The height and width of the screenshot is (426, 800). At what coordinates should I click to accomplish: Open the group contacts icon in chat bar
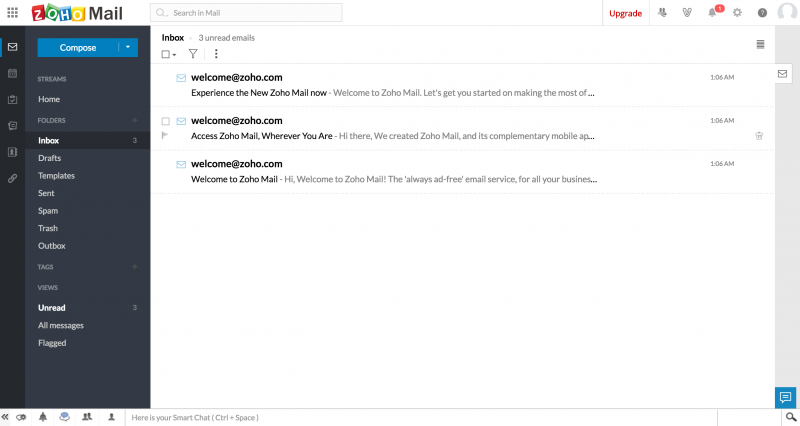tap(87, 417)
